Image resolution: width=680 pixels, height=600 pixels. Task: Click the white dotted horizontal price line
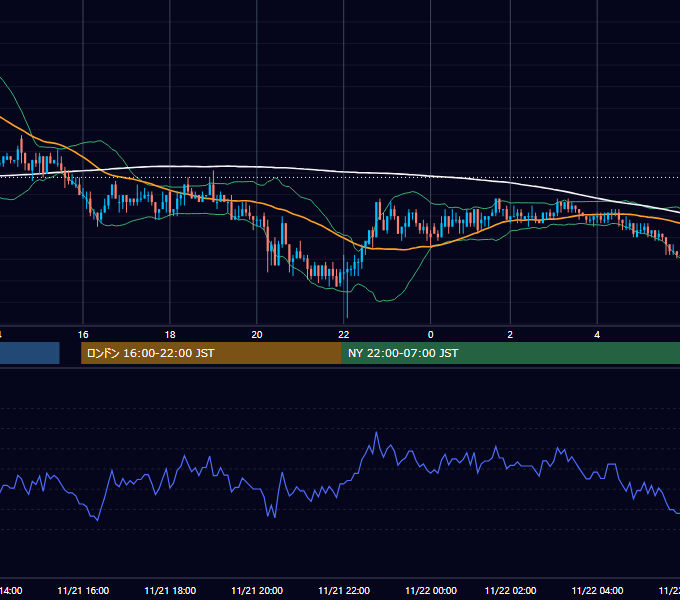click(x=340, y=177)
